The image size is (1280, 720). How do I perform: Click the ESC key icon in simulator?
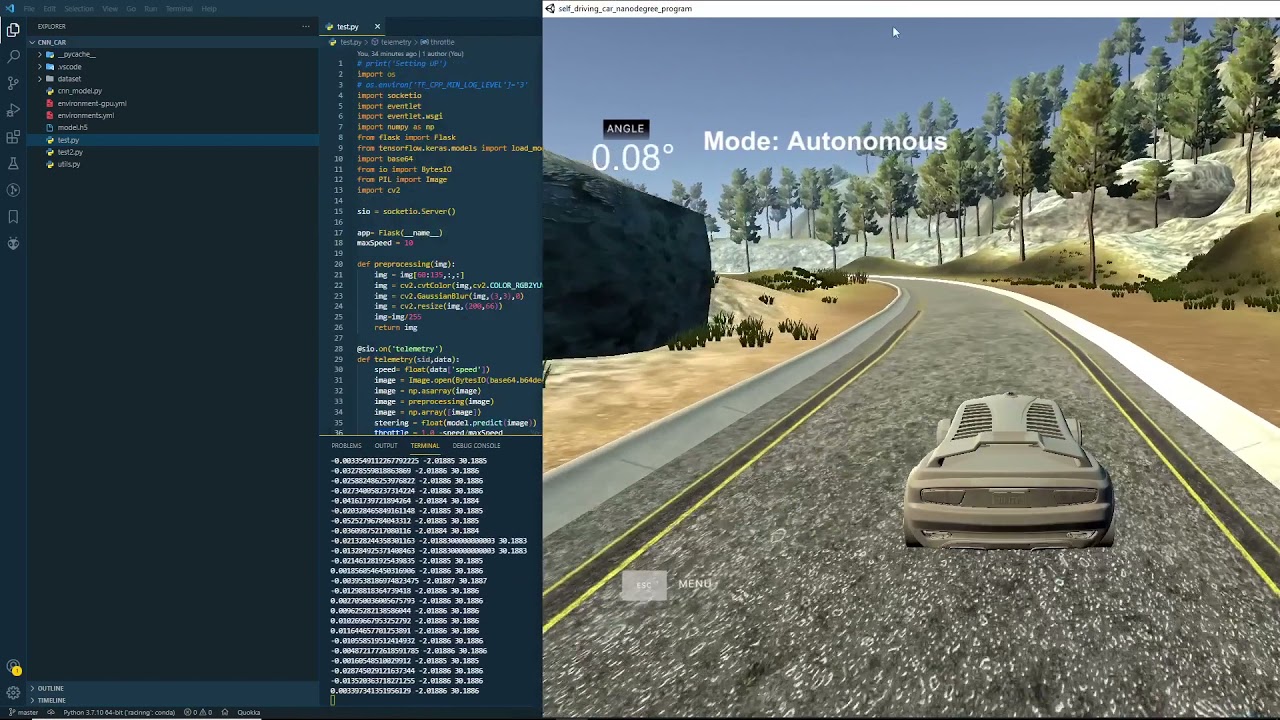point(644,586)
